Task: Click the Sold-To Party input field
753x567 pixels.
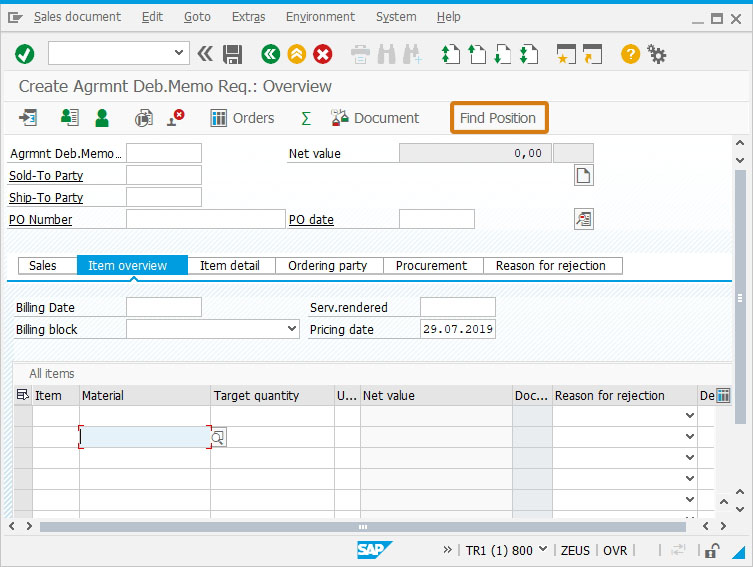Action: (164, 175)
